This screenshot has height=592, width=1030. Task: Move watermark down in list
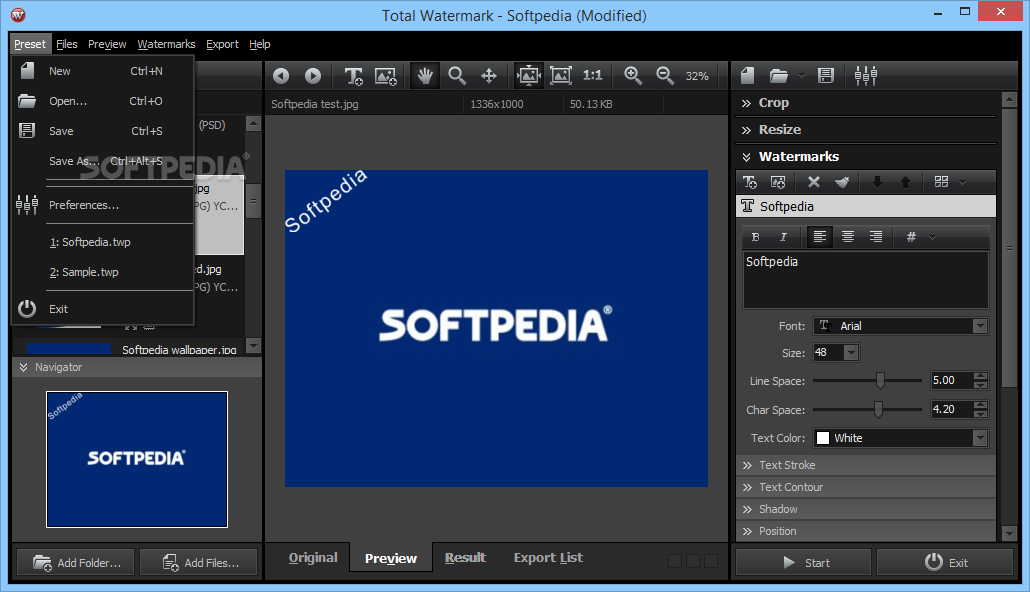(x=877, y=182)
